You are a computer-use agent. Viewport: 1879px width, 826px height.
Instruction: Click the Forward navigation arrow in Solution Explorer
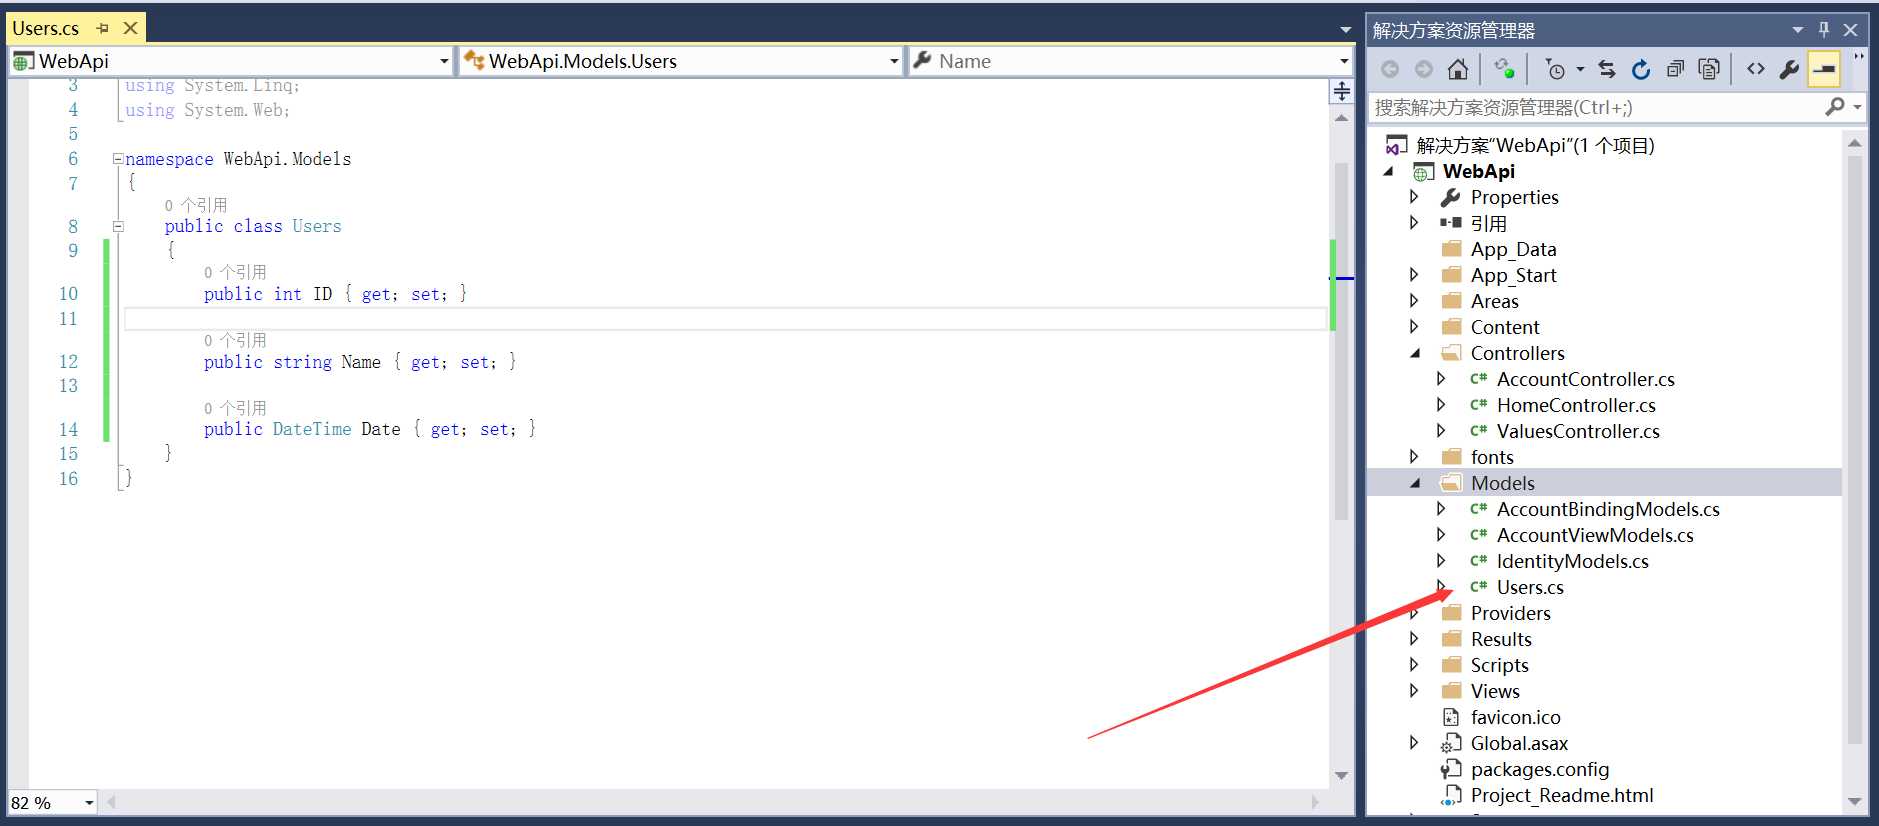(x=1424, y=69)
